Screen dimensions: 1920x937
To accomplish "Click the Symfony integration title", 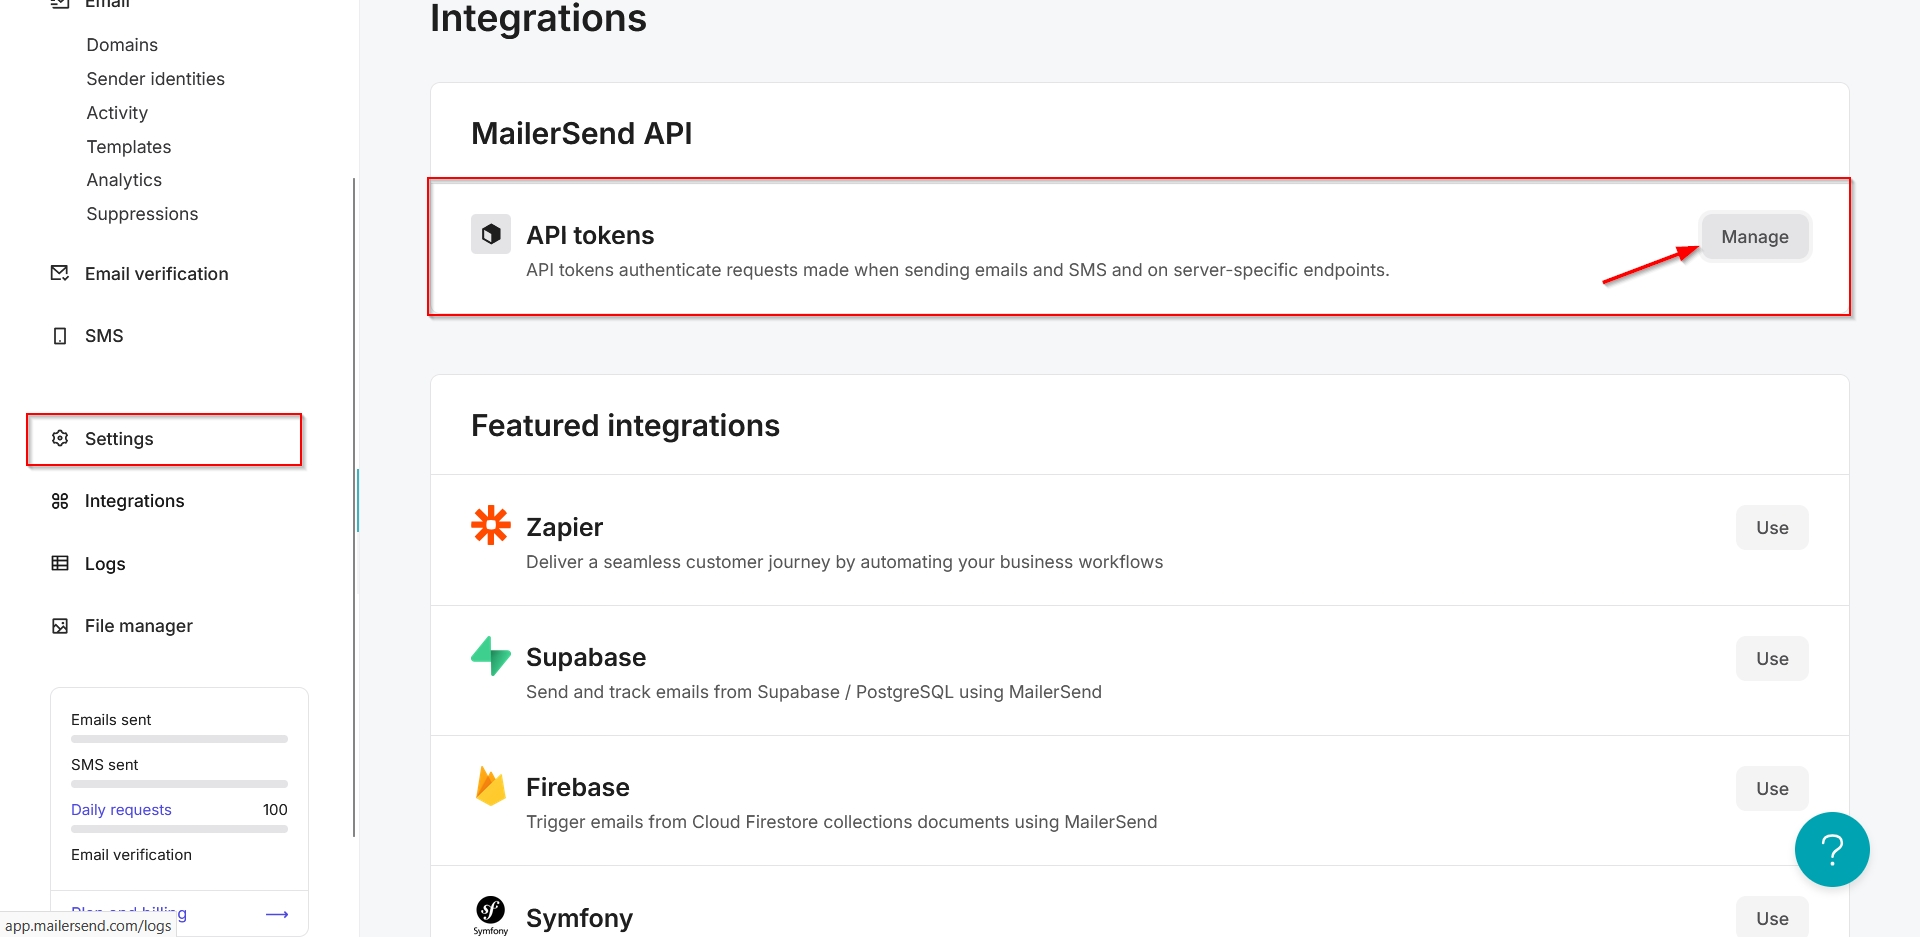I will click(579, 918).
